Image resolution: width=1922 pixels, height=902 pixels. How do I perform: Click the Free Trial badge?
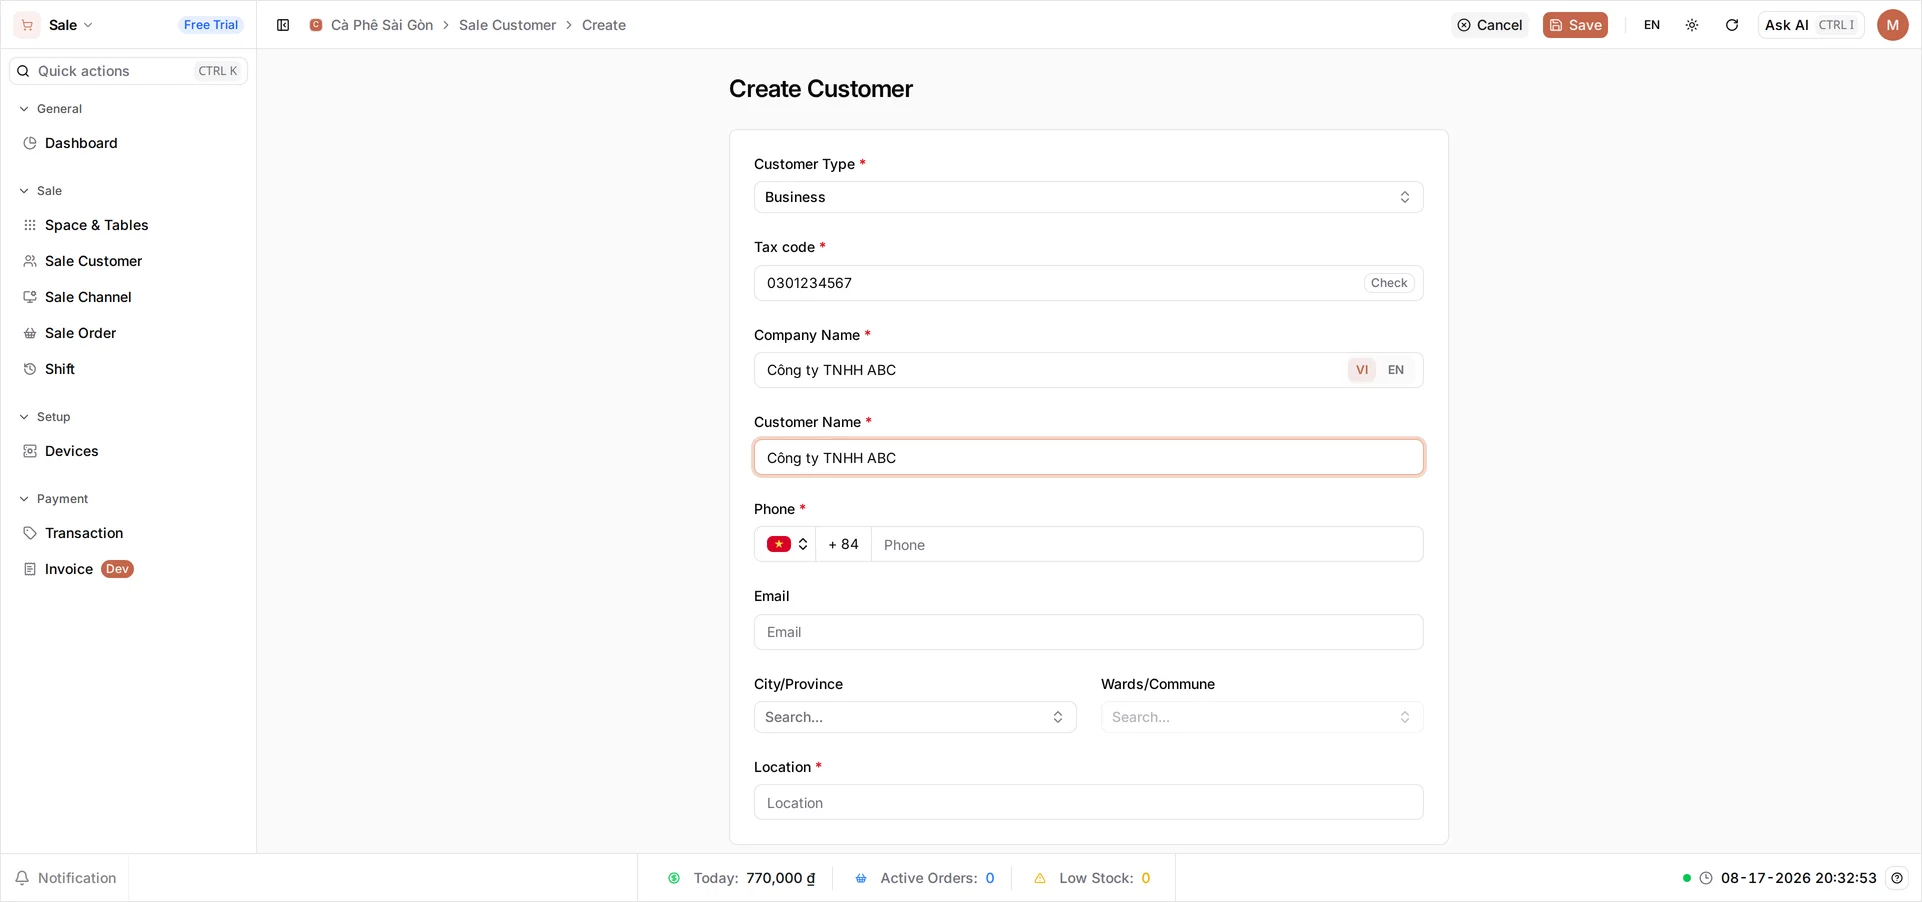(x=211, y=25)
